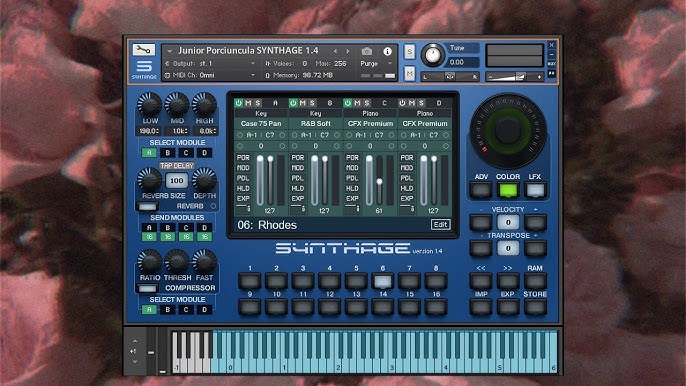Image resolution: width=686 pixels, height=386 pixels.
Task: Select preset pad number 3
Action: click(303, 281)
